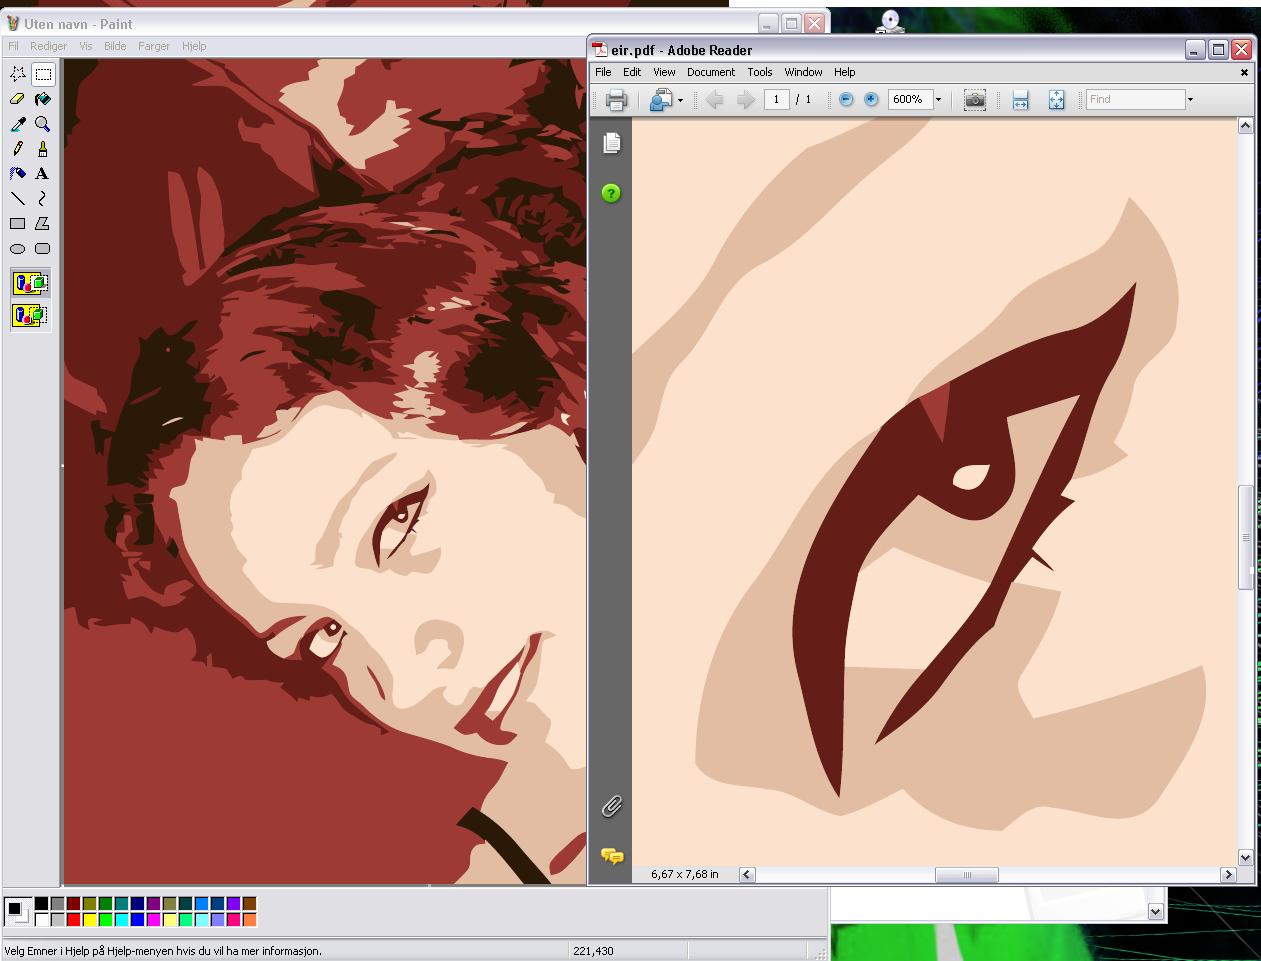
Task: Toggle the Pages panel in Reader sidebar
Action: point(612,143)
